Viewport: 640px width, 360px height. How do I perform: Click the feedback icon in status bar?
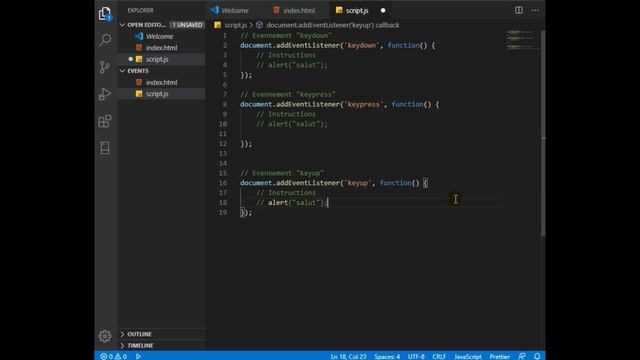click(x=522, y=356)
